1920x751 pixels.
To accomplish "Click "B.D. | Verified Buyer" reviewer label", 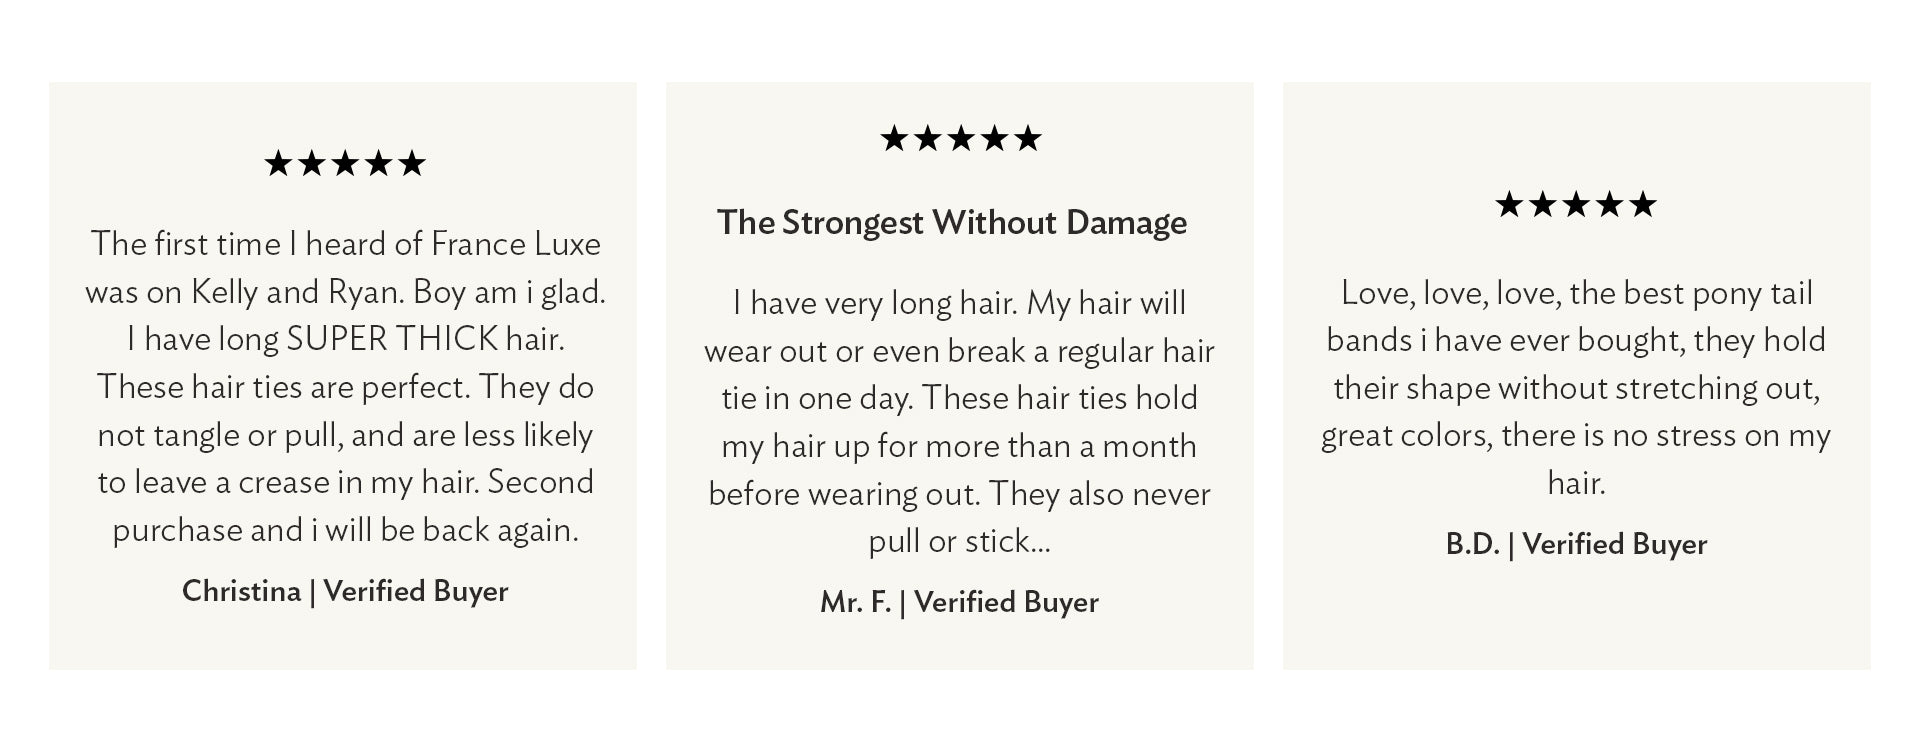I will (x=1576, y=544).
